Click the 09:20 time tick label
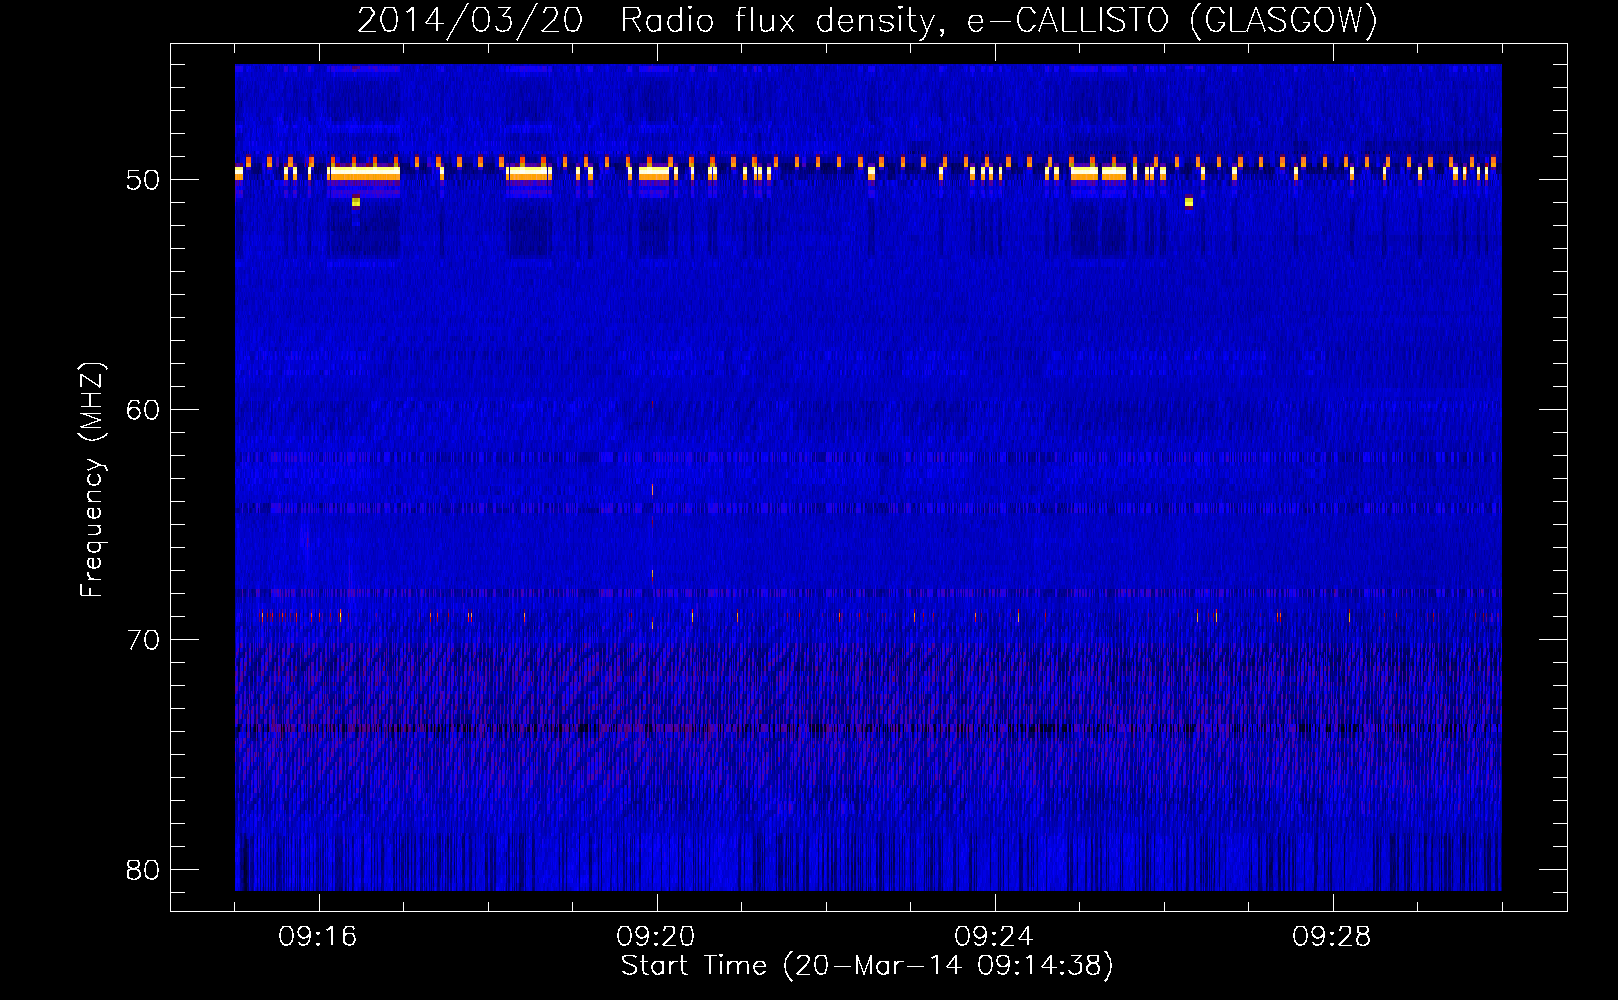This screenshot has width=1618, height=1000. tap(656, 937)
